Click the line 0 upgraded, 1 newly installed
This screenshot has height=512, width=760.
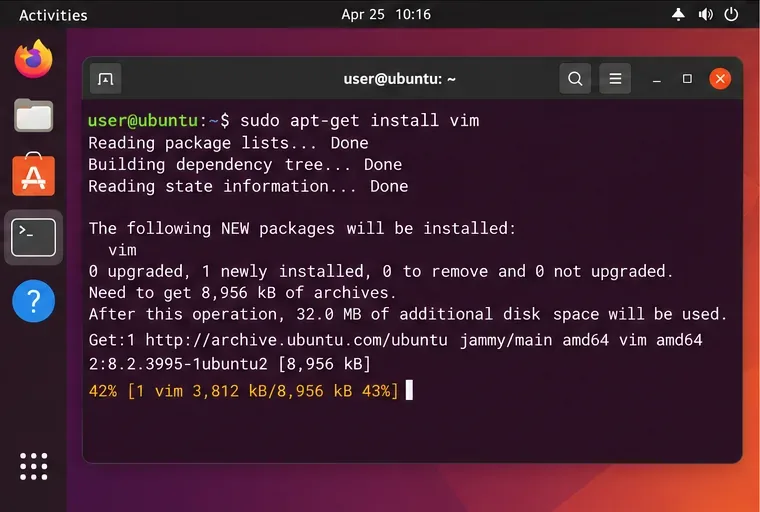point(381,271)
